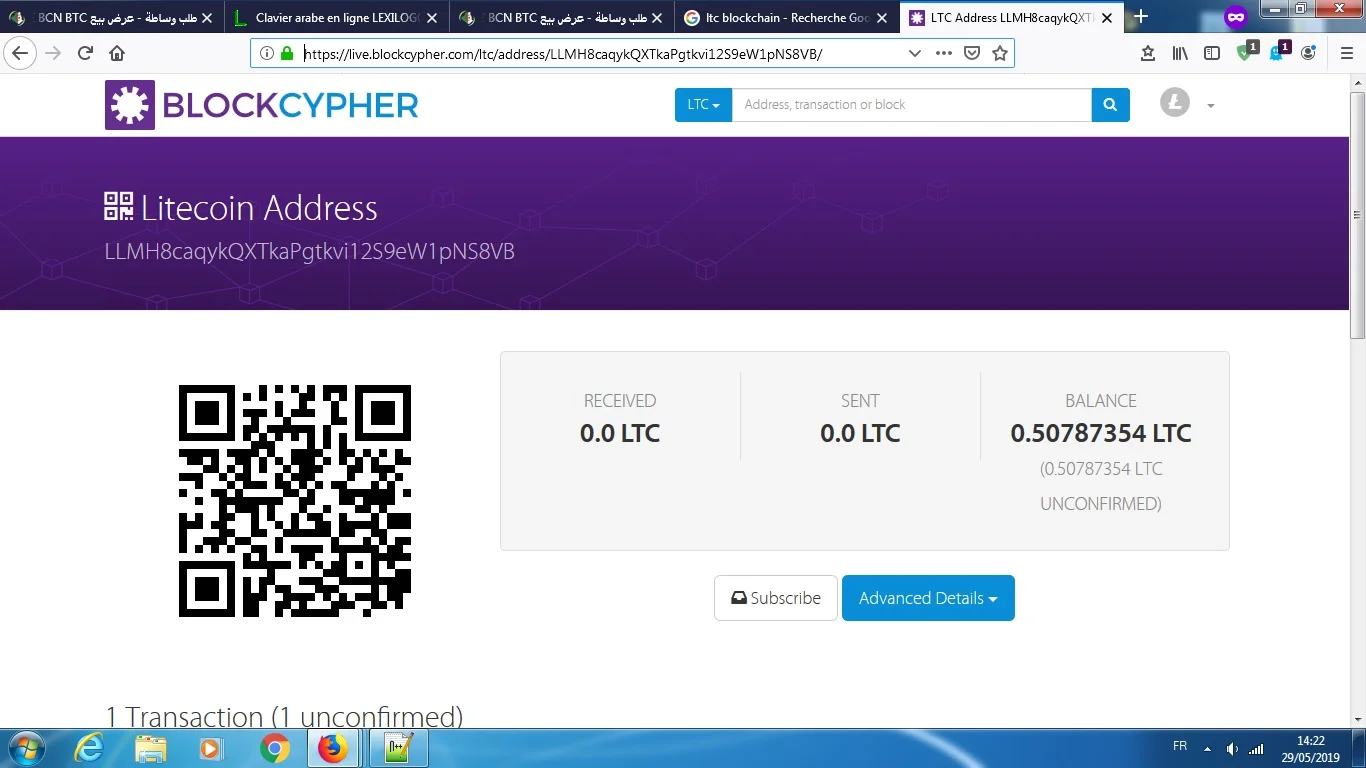Click the Litecoin Address heading

click(259, 208)
